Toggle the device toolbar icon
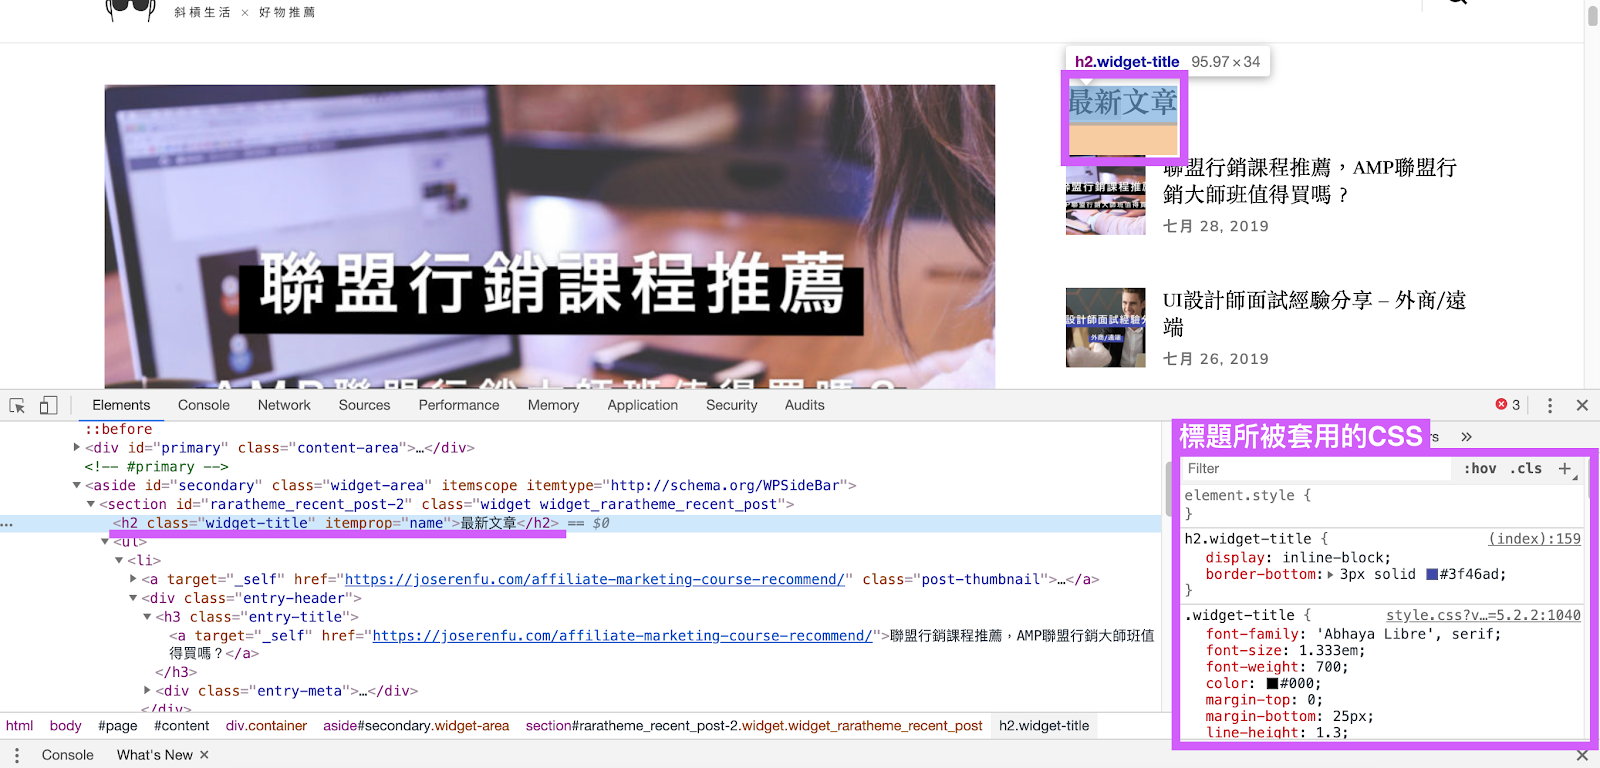The width and height of the screenshot is (1600, 768). [48, 405]
